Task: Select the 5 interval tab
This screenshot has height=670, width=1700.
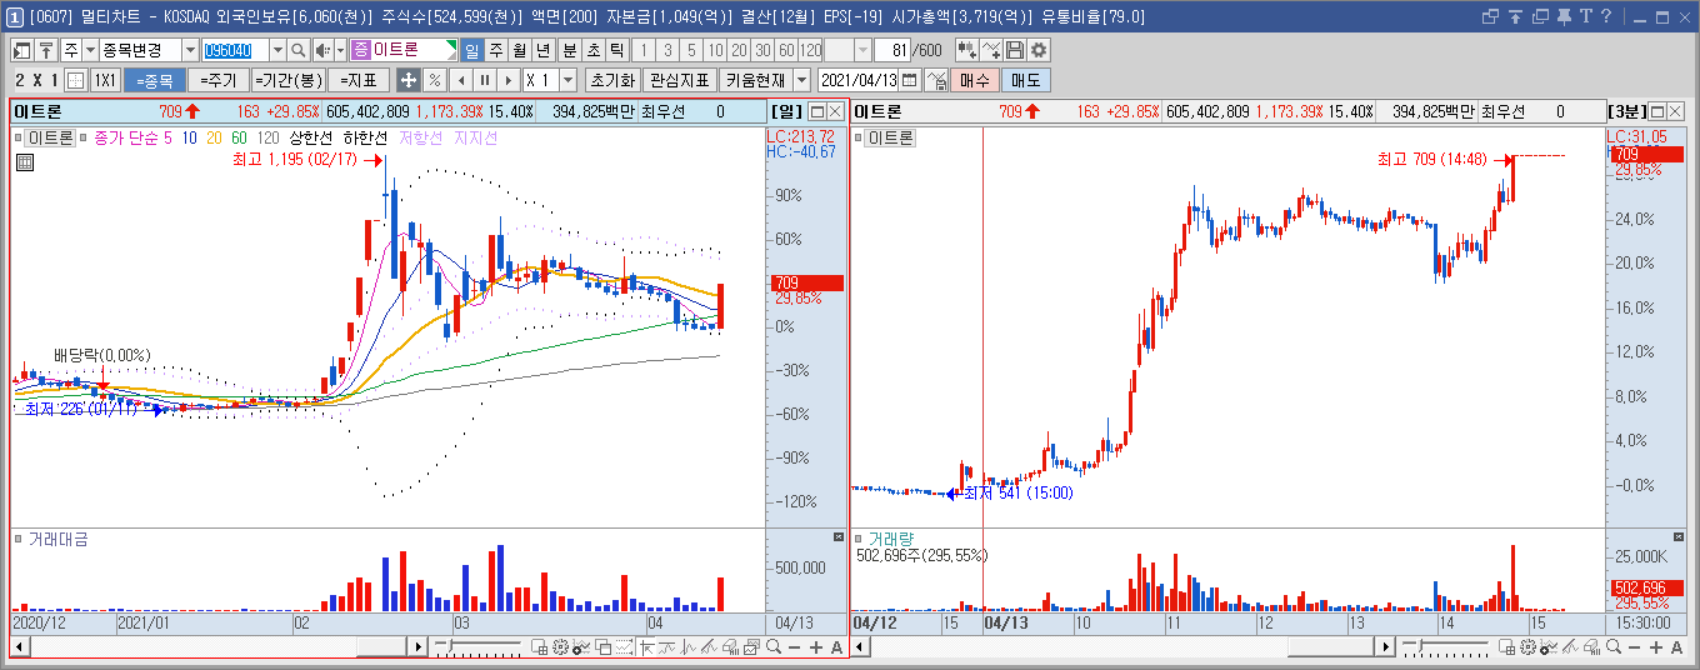Action: point(691,50)
